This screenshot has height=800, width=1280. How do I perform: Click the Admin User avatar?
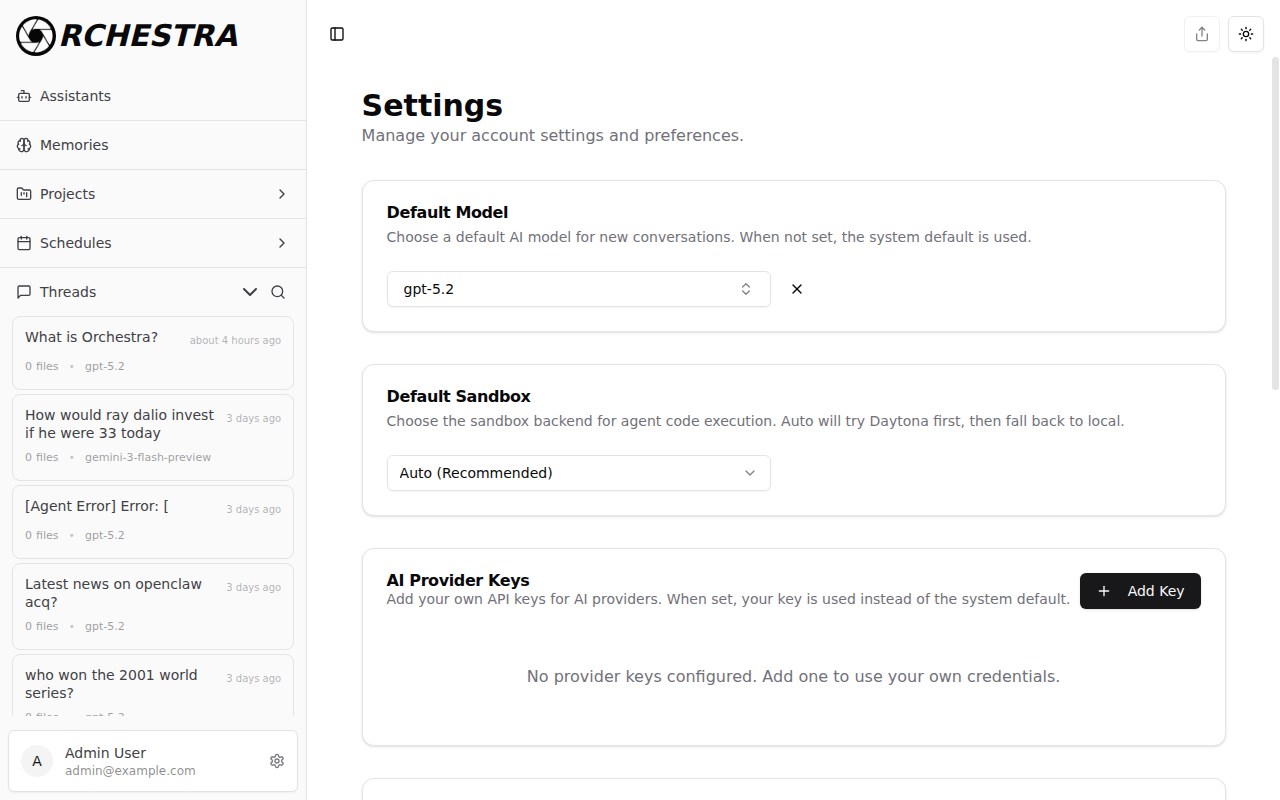37,761
